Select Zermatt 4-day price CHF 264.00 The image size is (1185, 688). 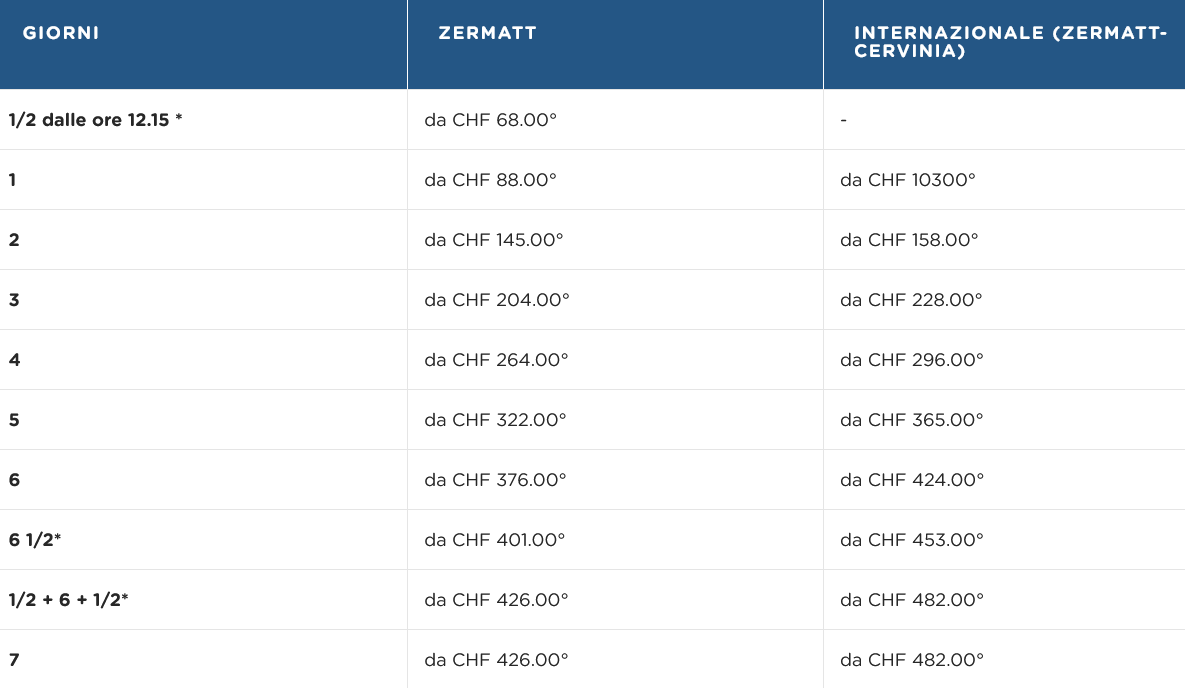click(x=496, y=360)
